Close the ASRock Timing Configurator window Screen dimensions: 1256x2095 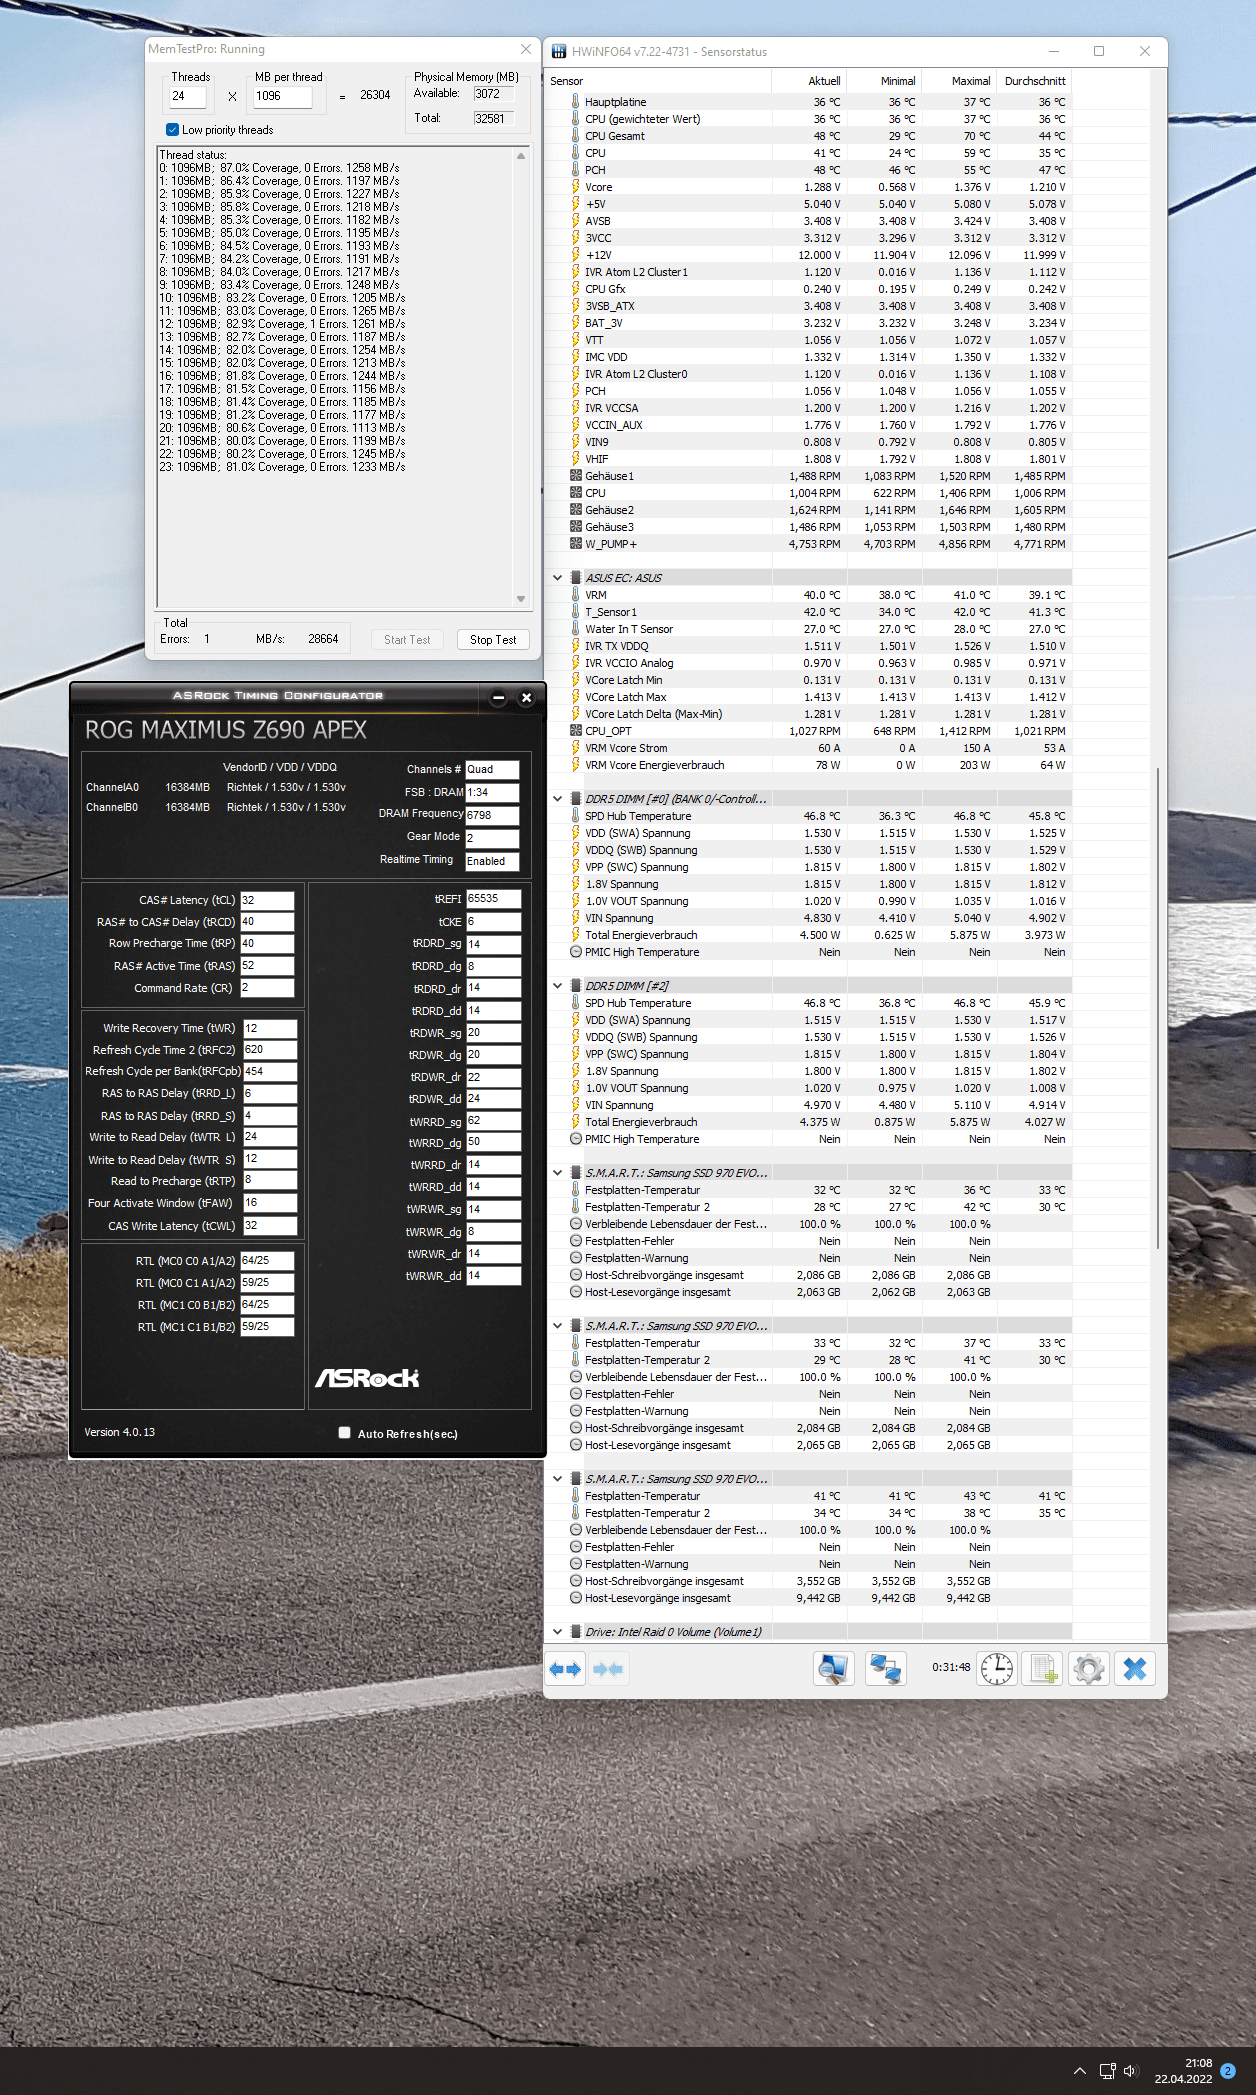[526, 698]
